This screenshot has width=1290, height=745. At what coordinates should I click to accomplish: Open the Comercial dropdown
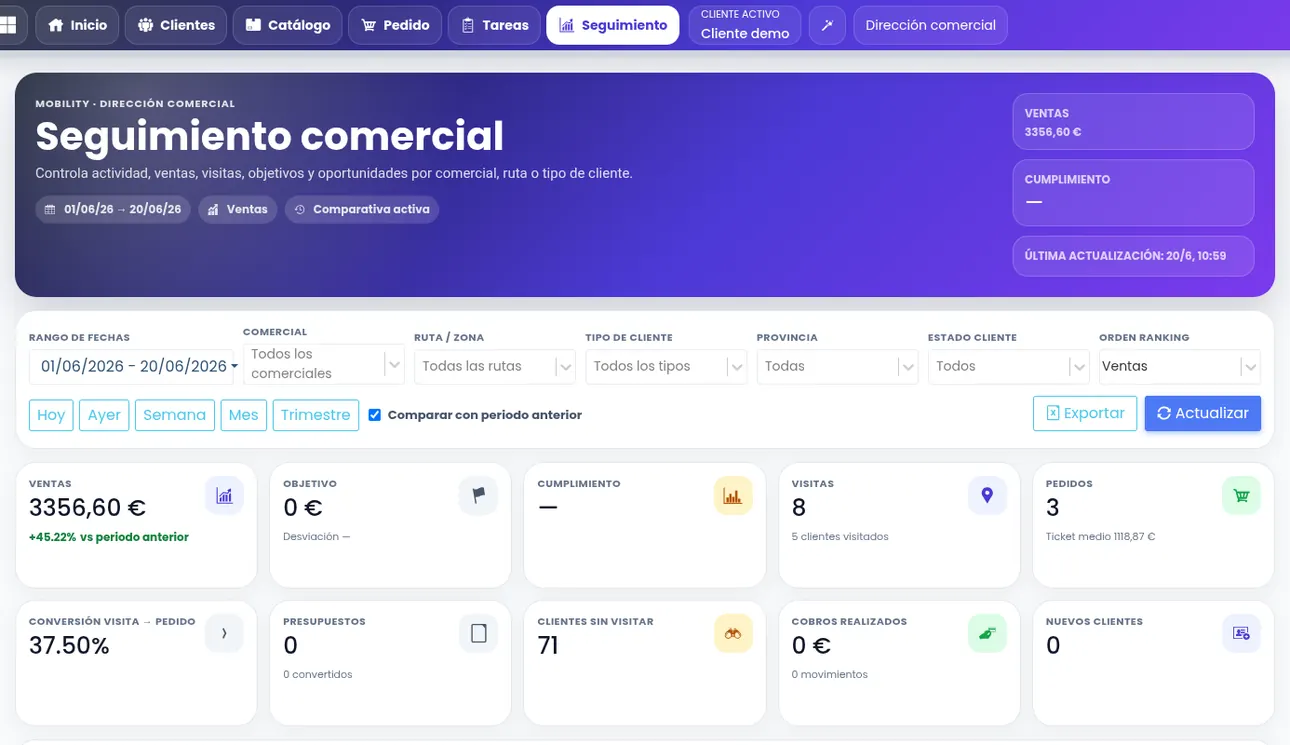pyautogui.click(x=324, y=364)
